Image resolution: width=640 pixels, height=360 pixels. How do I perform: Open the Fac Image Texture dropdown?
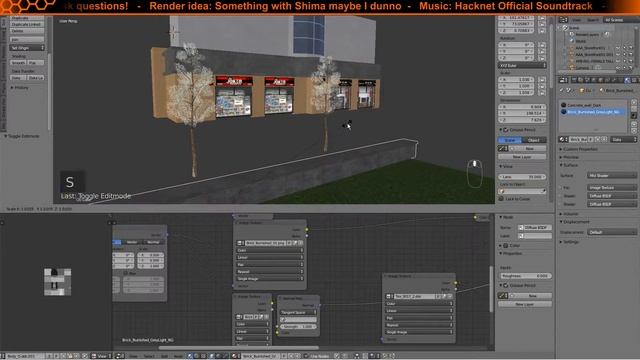point(612,187)
